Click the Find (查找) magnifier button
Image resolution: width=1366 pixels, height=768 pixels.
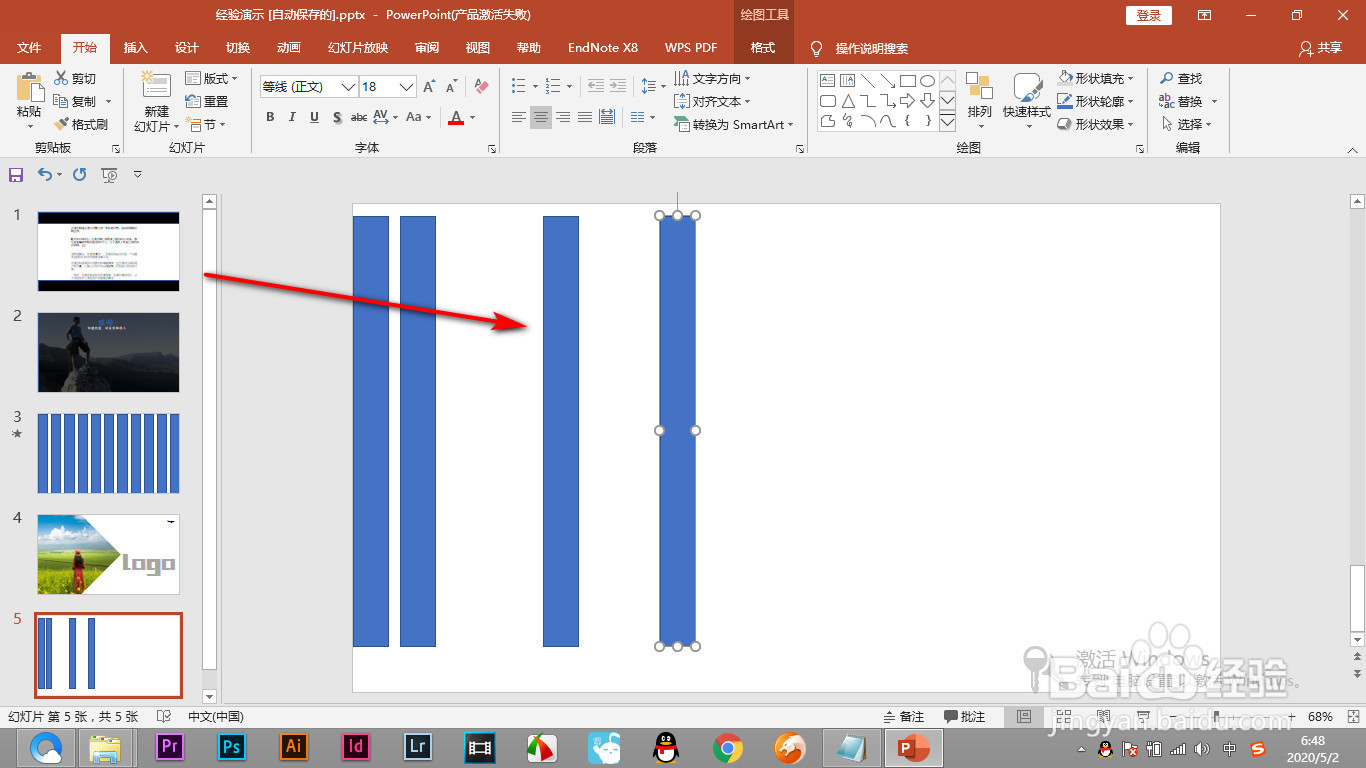pyautogui.click(x=1181, y=78)
